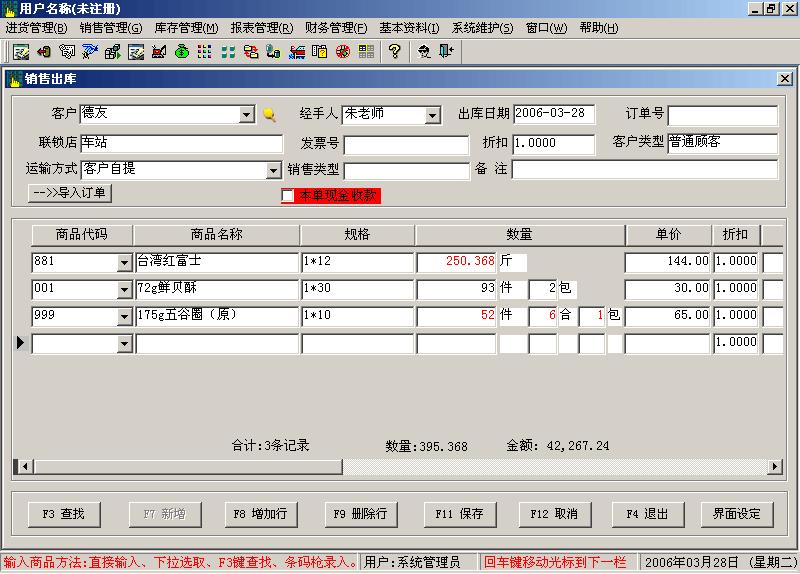Click the four teal squares toolbar icon
The width and height of the screenshot is (800, 574).
(x=228, y=52)
